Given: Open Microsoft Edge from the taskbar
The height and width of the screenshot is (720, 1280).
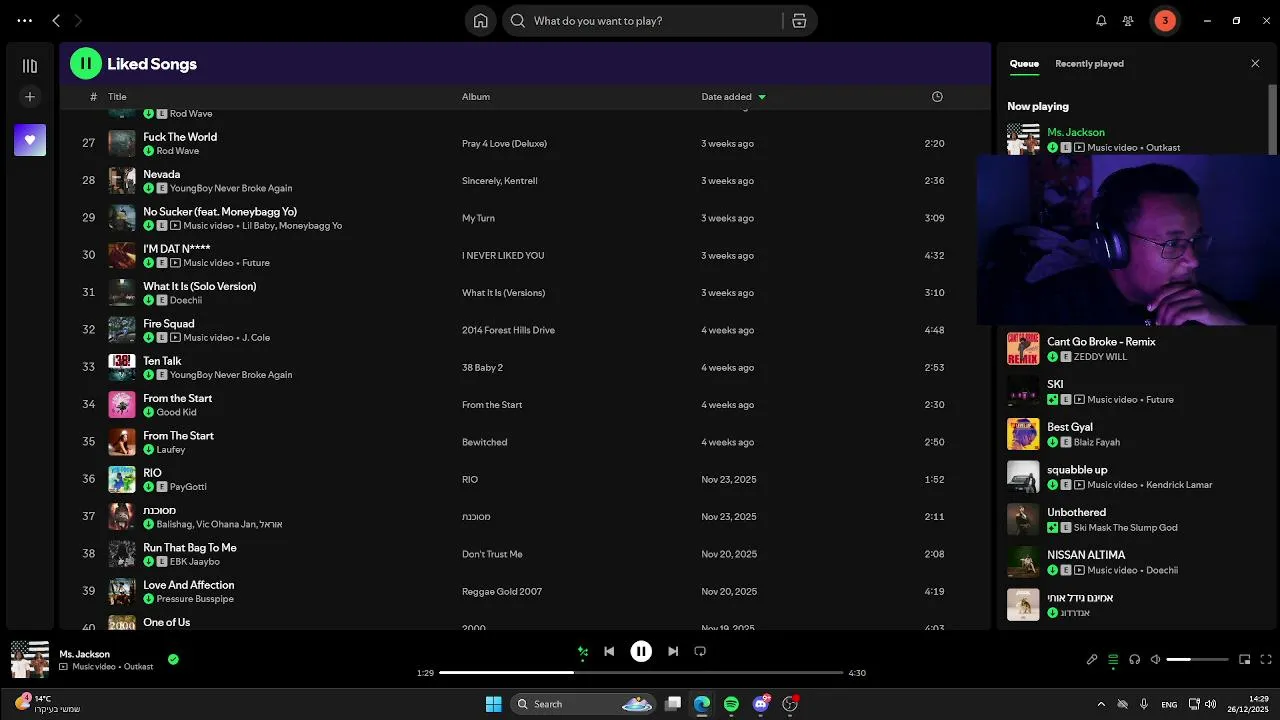Looking at the screenshot, I should pyautogui.click(x=702, y=704).
